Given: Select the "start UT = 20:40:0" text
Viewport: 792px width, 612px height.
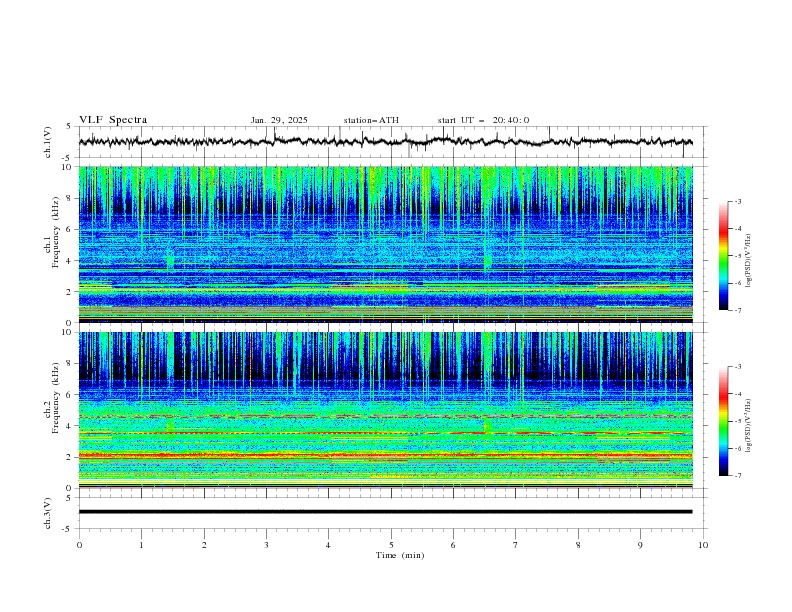Looking at the screenshot, I should 483,120.
